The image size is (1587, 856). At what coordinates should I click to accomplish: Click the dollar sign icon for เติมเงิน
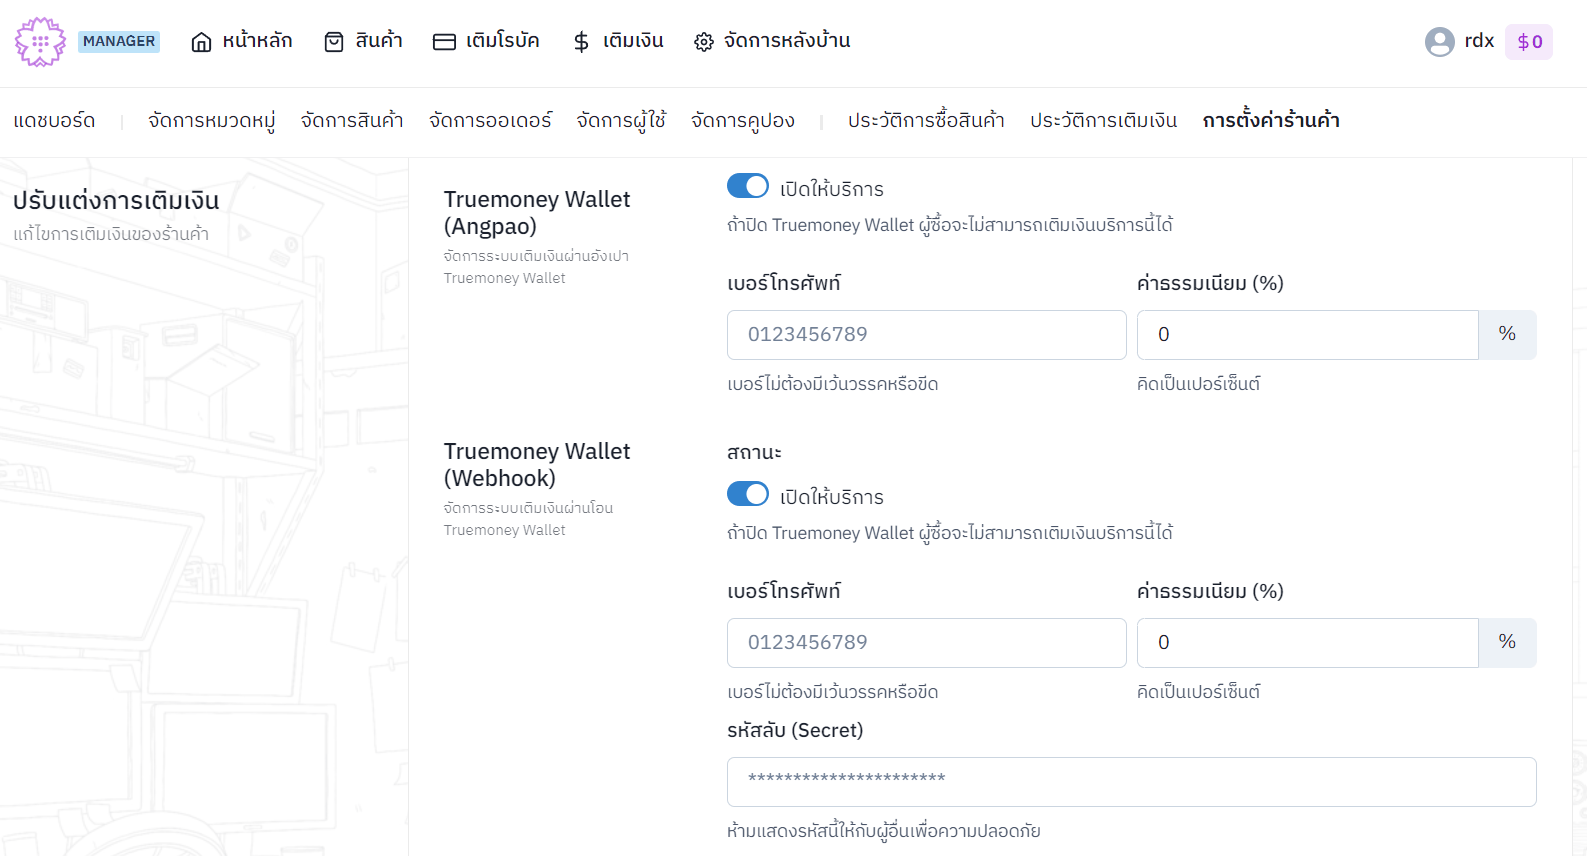[581, 41]
